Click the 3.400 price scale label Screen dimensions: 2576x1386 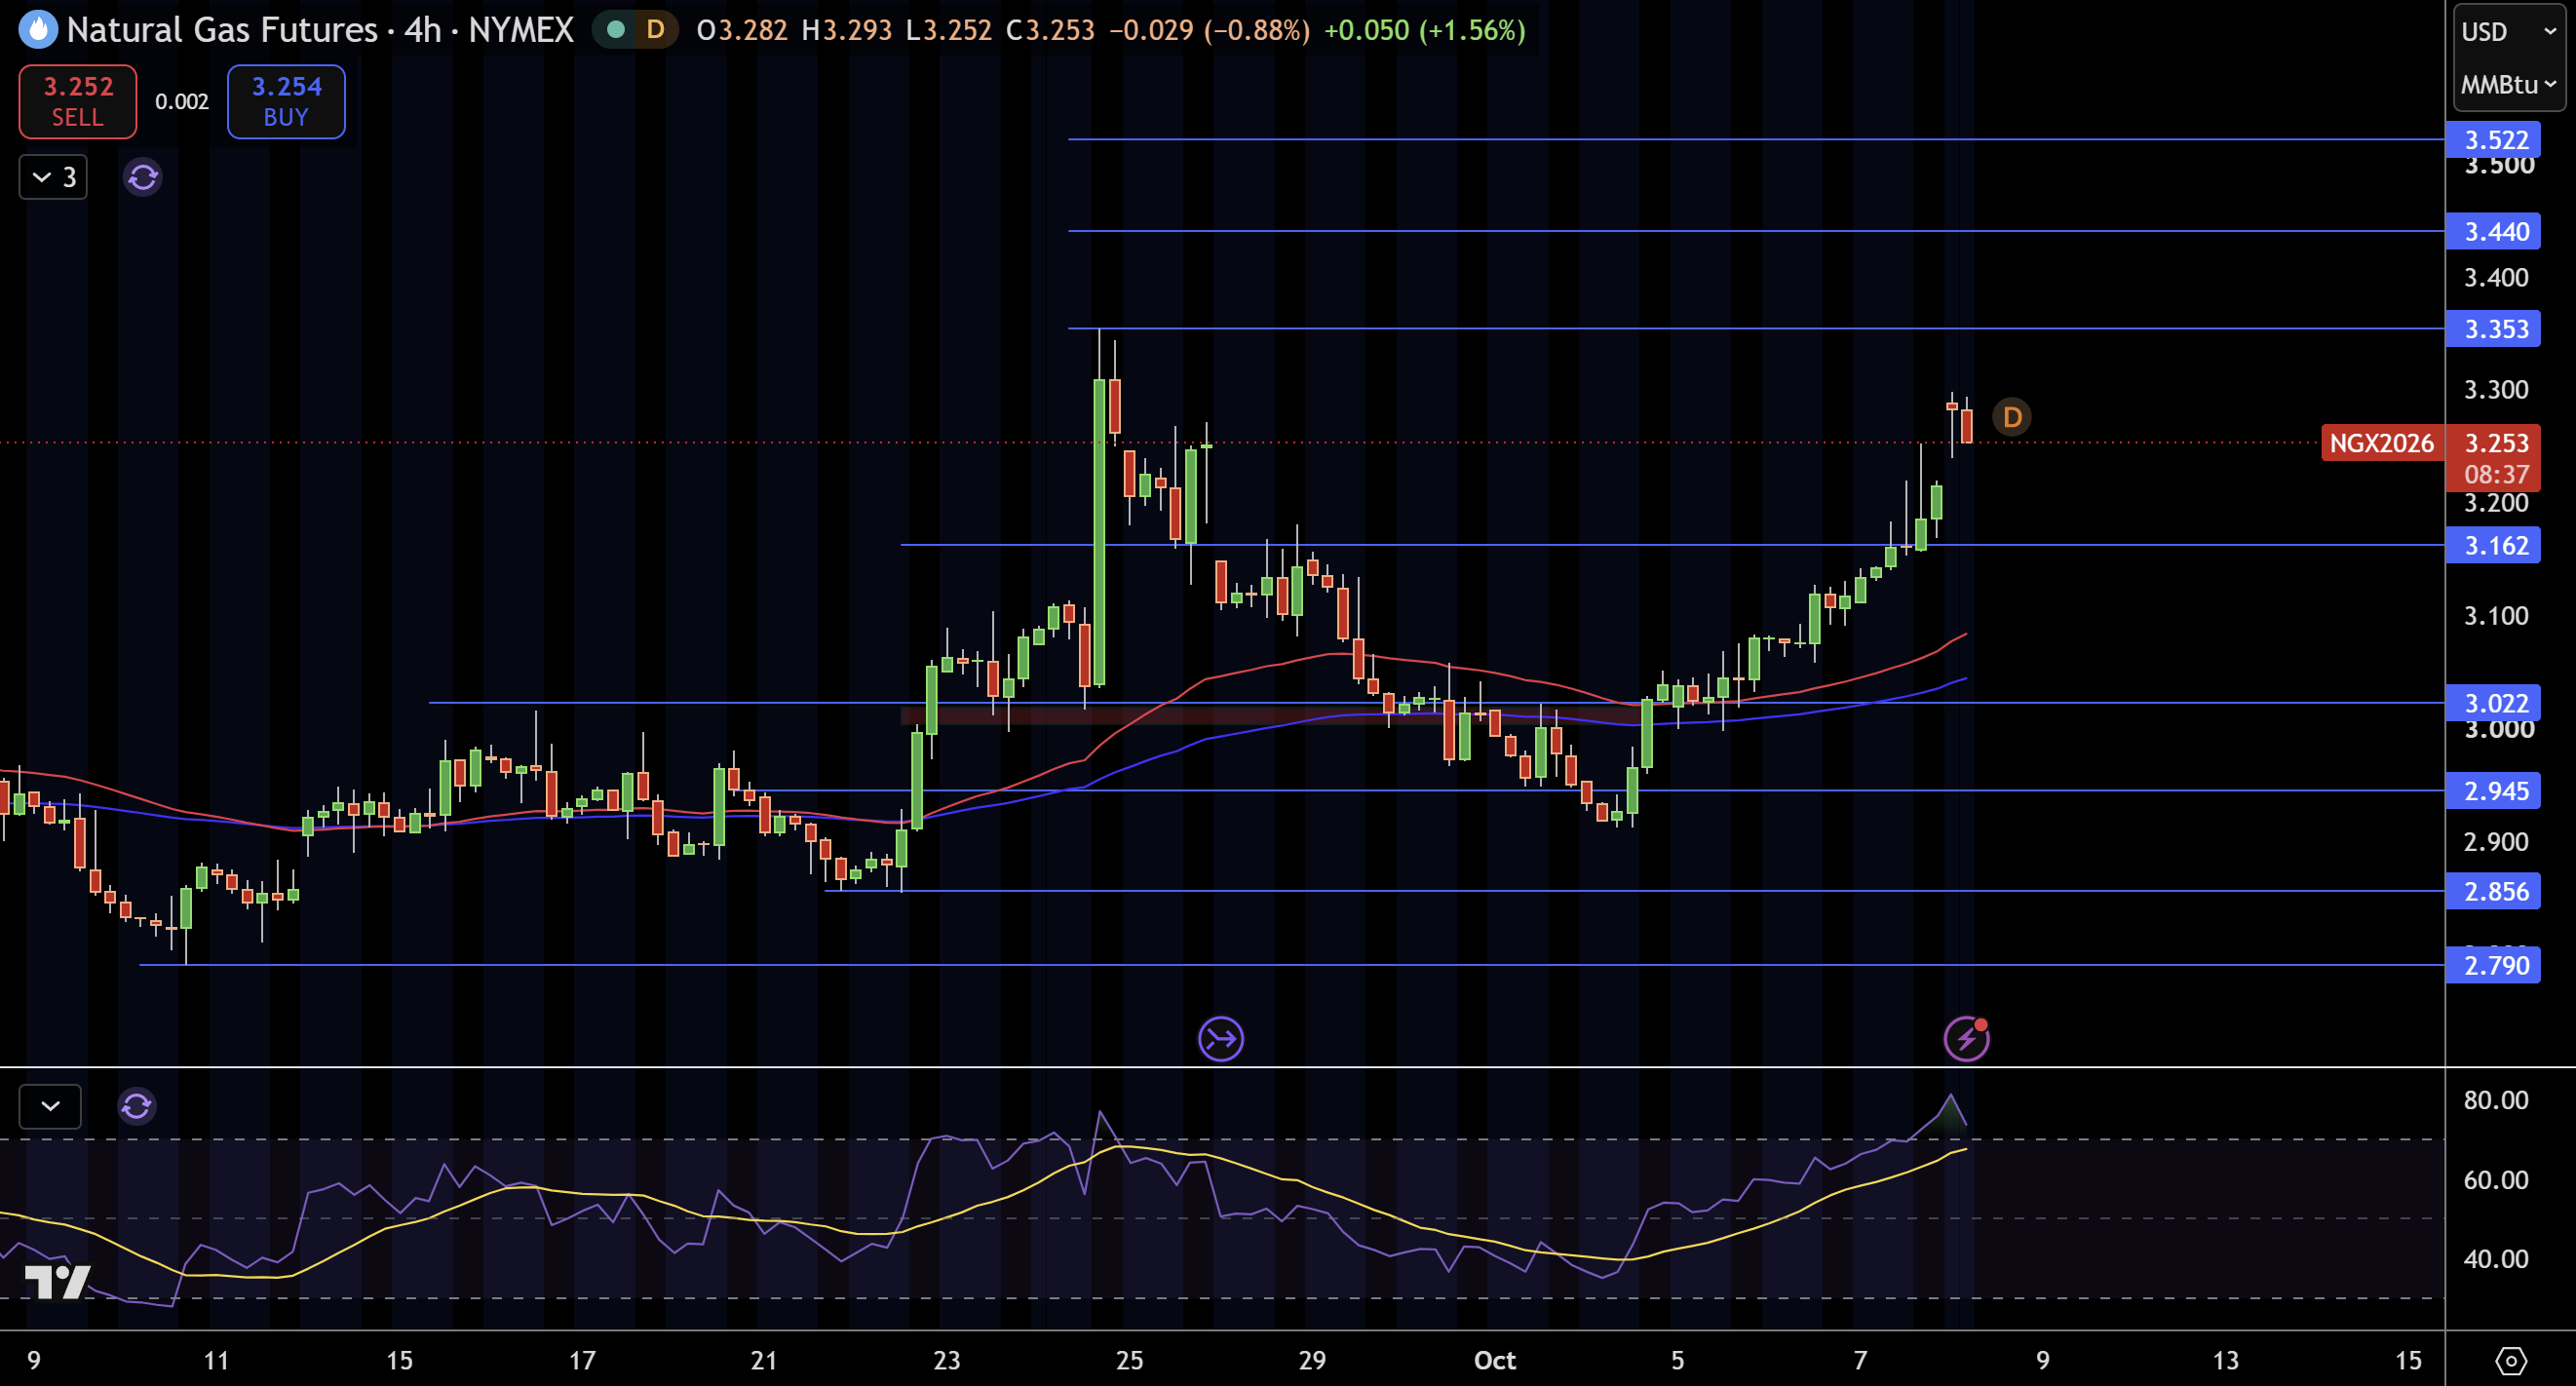(x=2496, y=278)
